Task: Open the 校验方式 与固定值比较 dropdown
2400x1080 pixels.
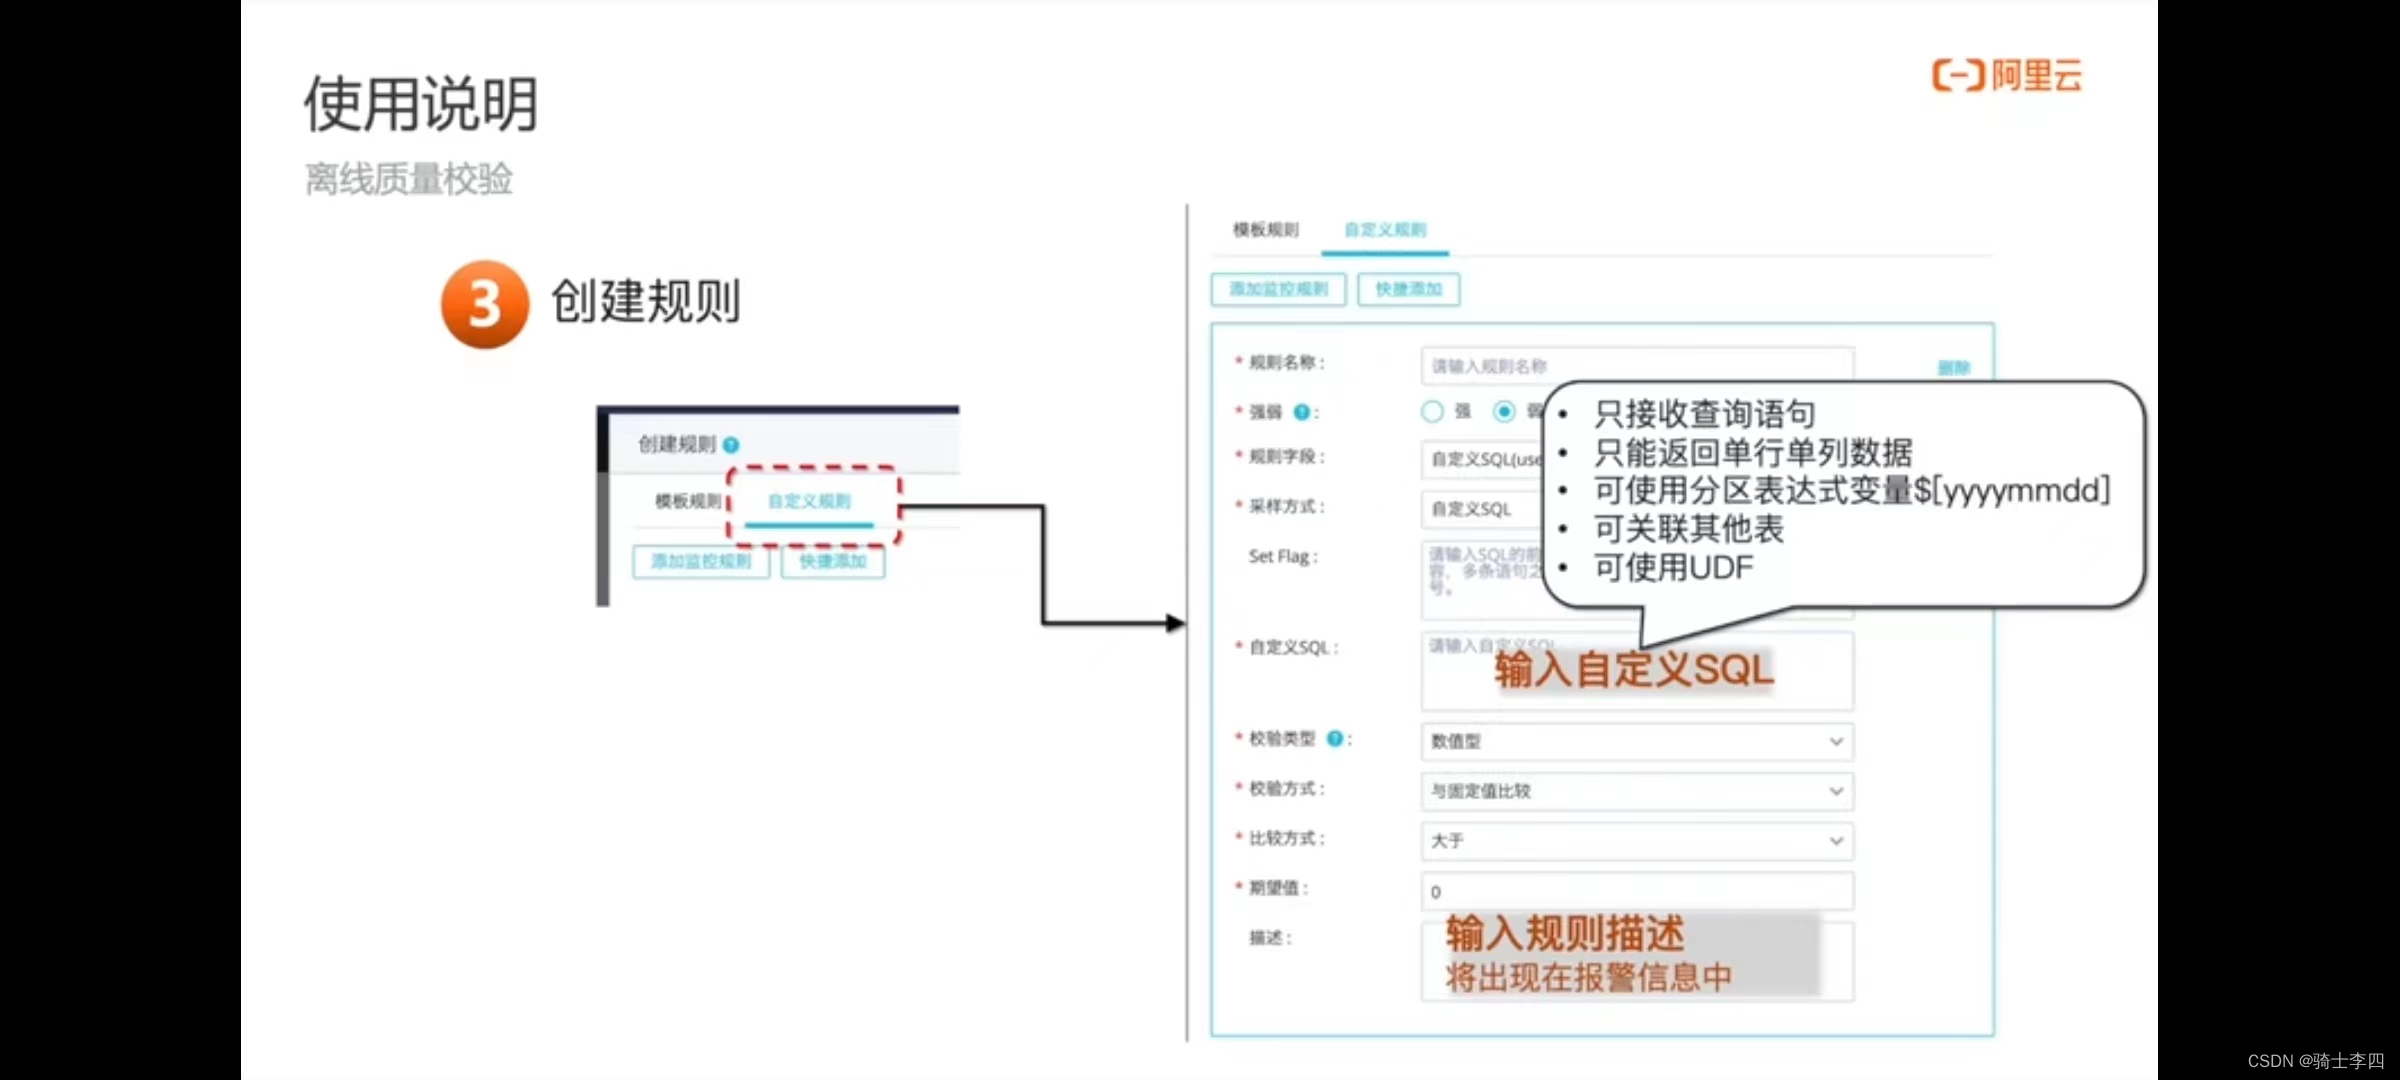Action: (1636, 791)
